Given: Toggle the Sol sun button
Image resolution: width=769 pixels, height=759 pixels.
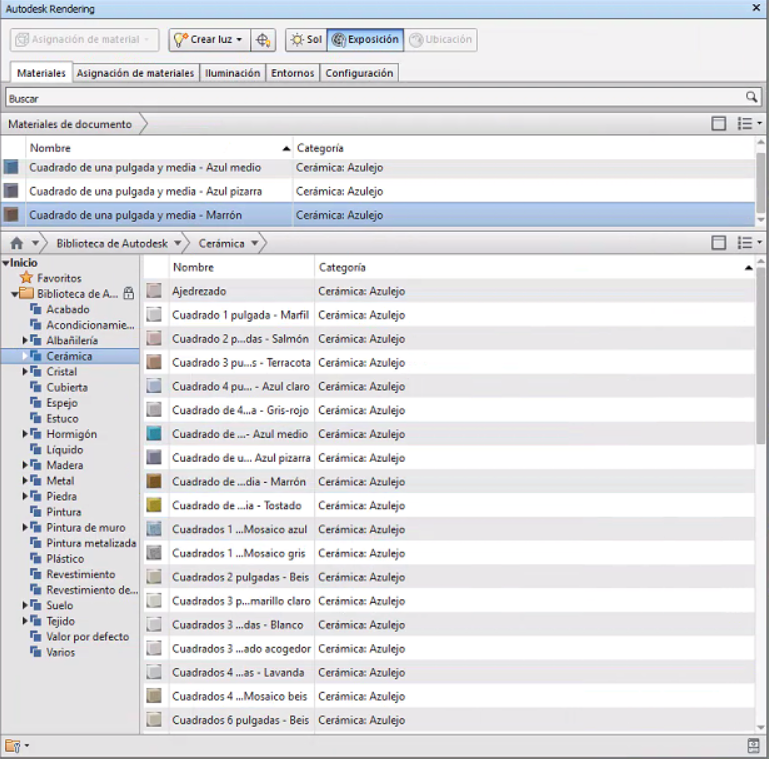Looking at the screenshot, I should [x=307, y=40].
